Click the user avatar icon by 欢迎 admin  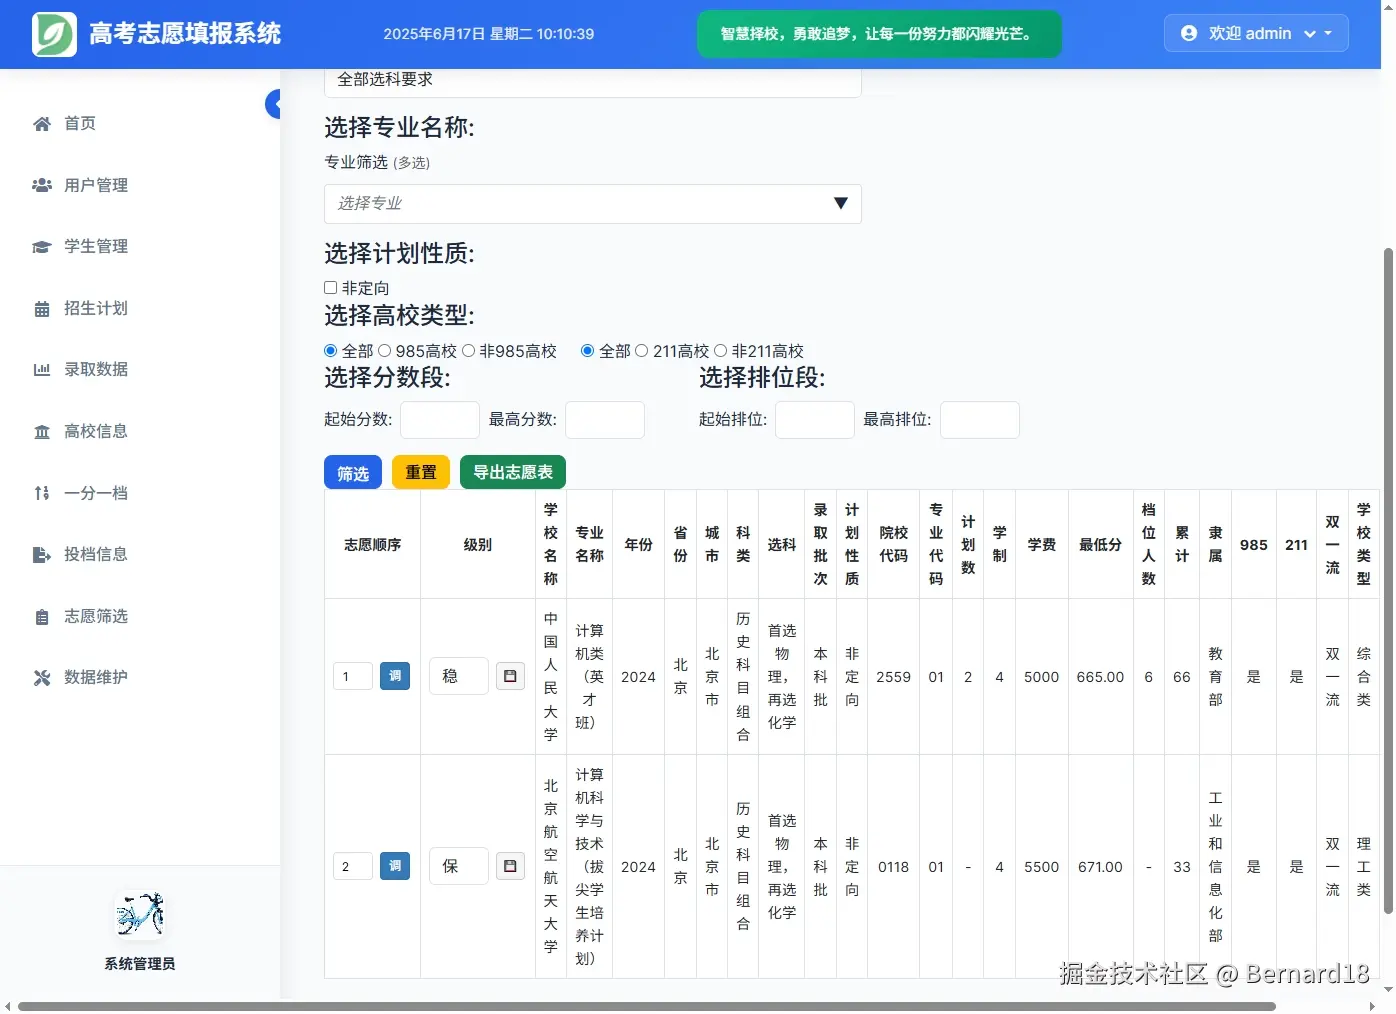[x=1189, y=33]
